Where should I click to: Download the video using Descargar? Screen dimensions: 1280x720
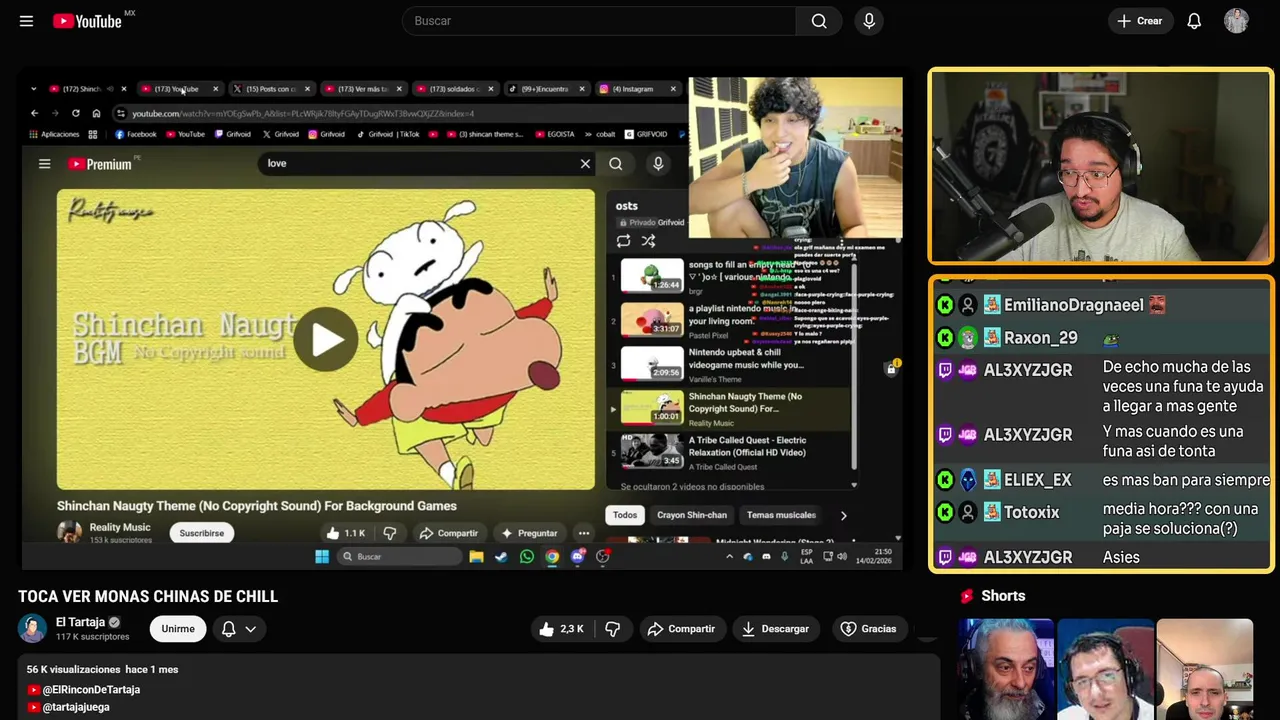pos(775,629)
